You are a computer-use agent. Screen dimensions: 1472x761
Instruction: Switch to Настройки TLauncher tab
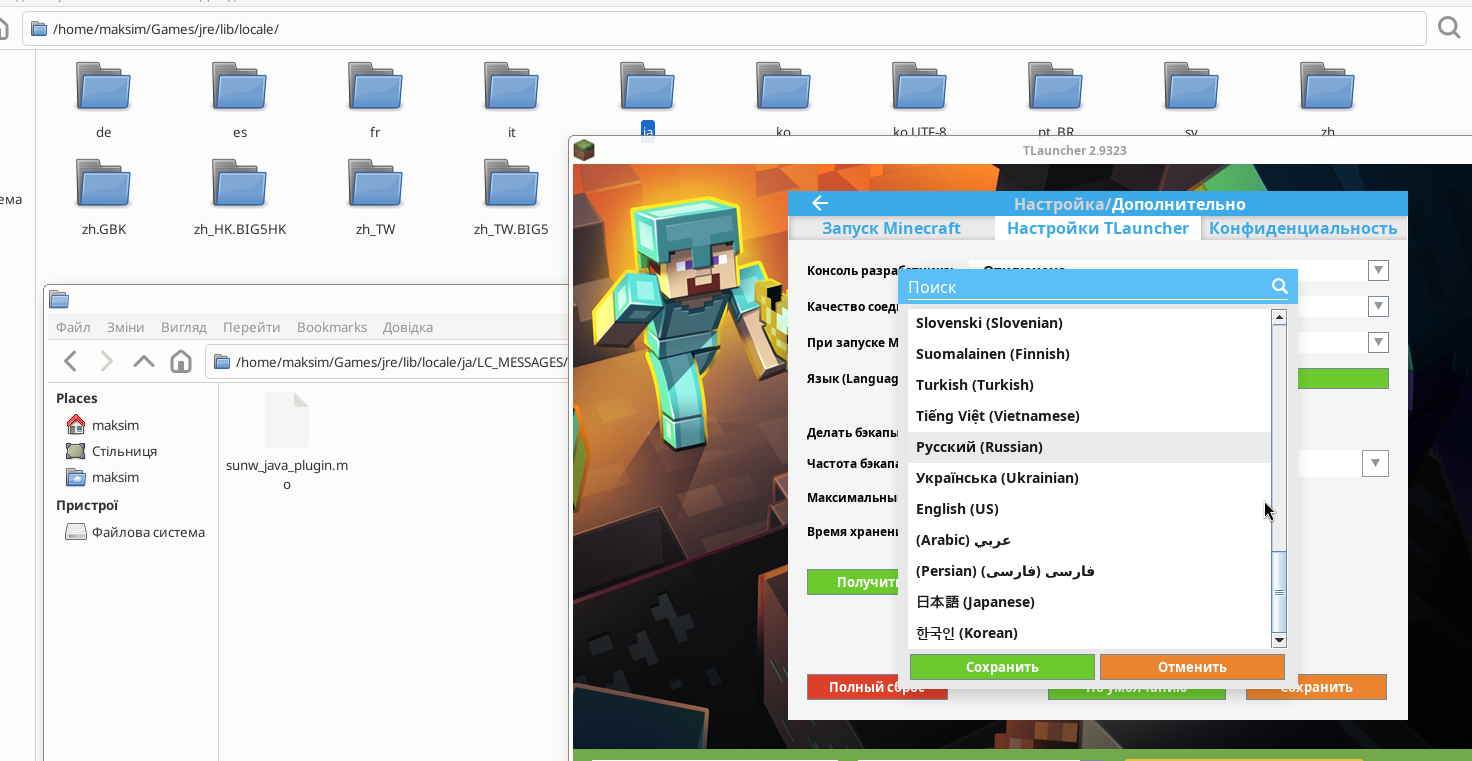pyautogui.click(x=1098, y=228)
